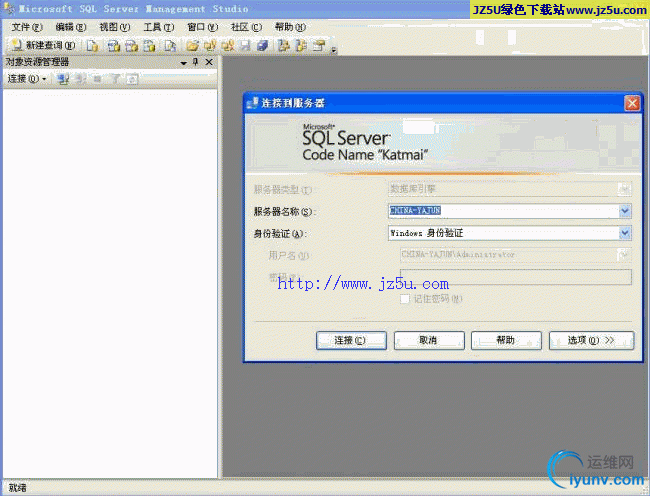Open the 文件(F) menu
The width and height of the screenshot is (650, 496).
[27, 27]
